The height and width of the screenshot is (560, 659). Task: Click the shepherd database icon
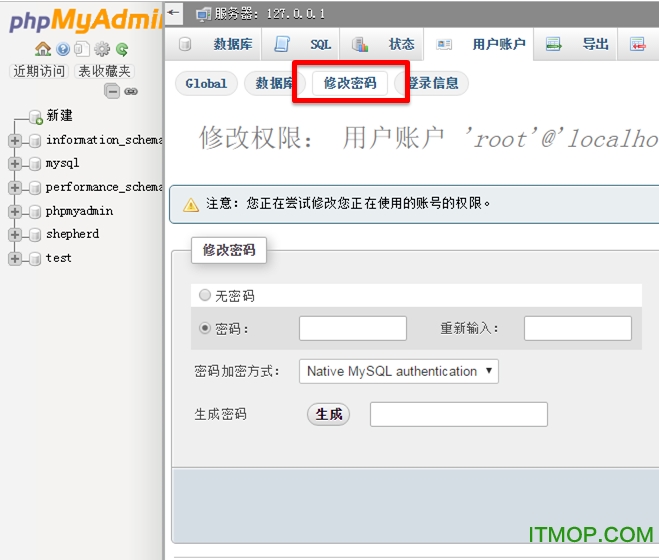tap(36, 234)
